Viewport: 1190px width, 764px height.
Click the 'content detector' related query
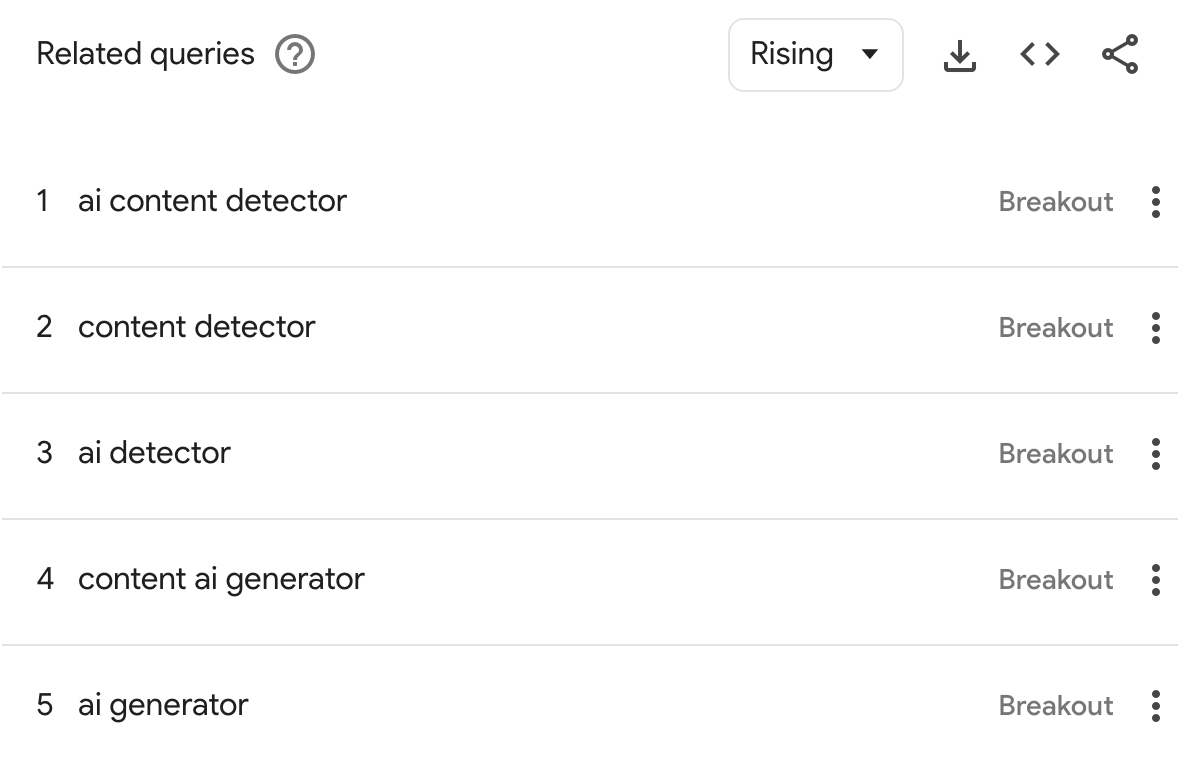tap(197, 328)
